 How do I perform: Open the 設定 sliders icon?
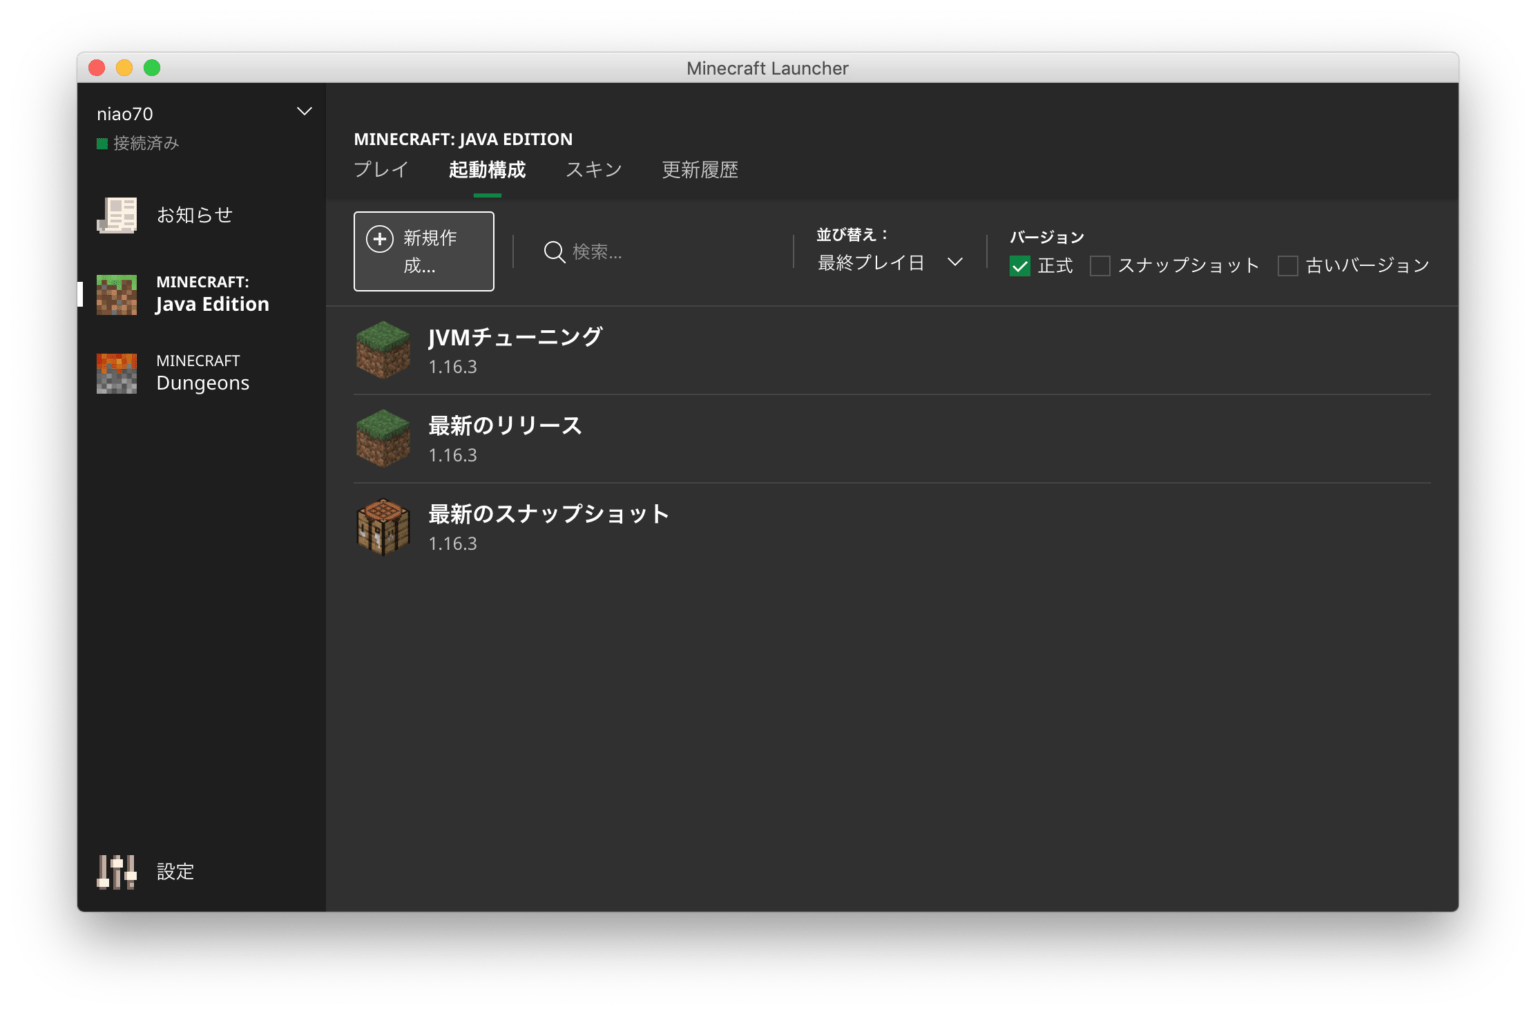pyautogui.click(x=117, y=872)
